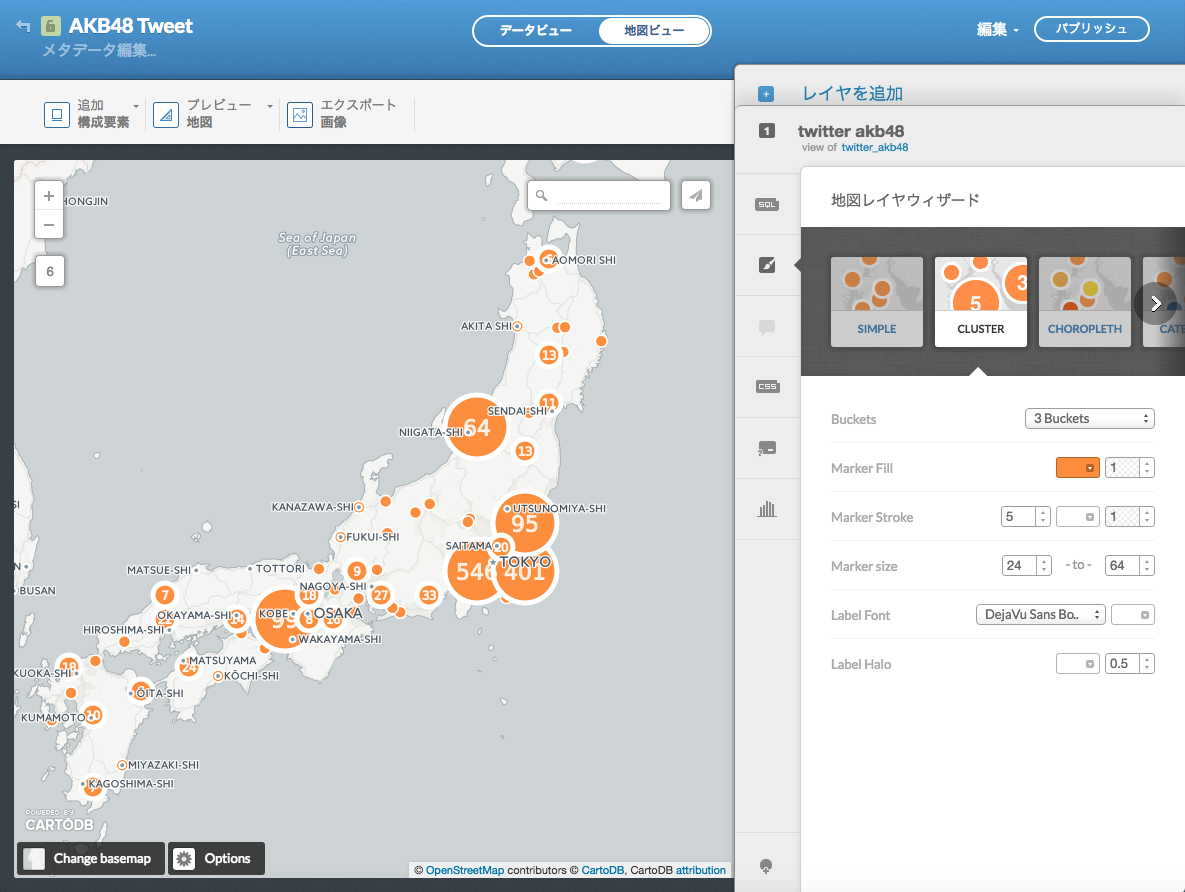Open the Label Font dropdown
This screenshot has height=892, width=1185.
1041,615
